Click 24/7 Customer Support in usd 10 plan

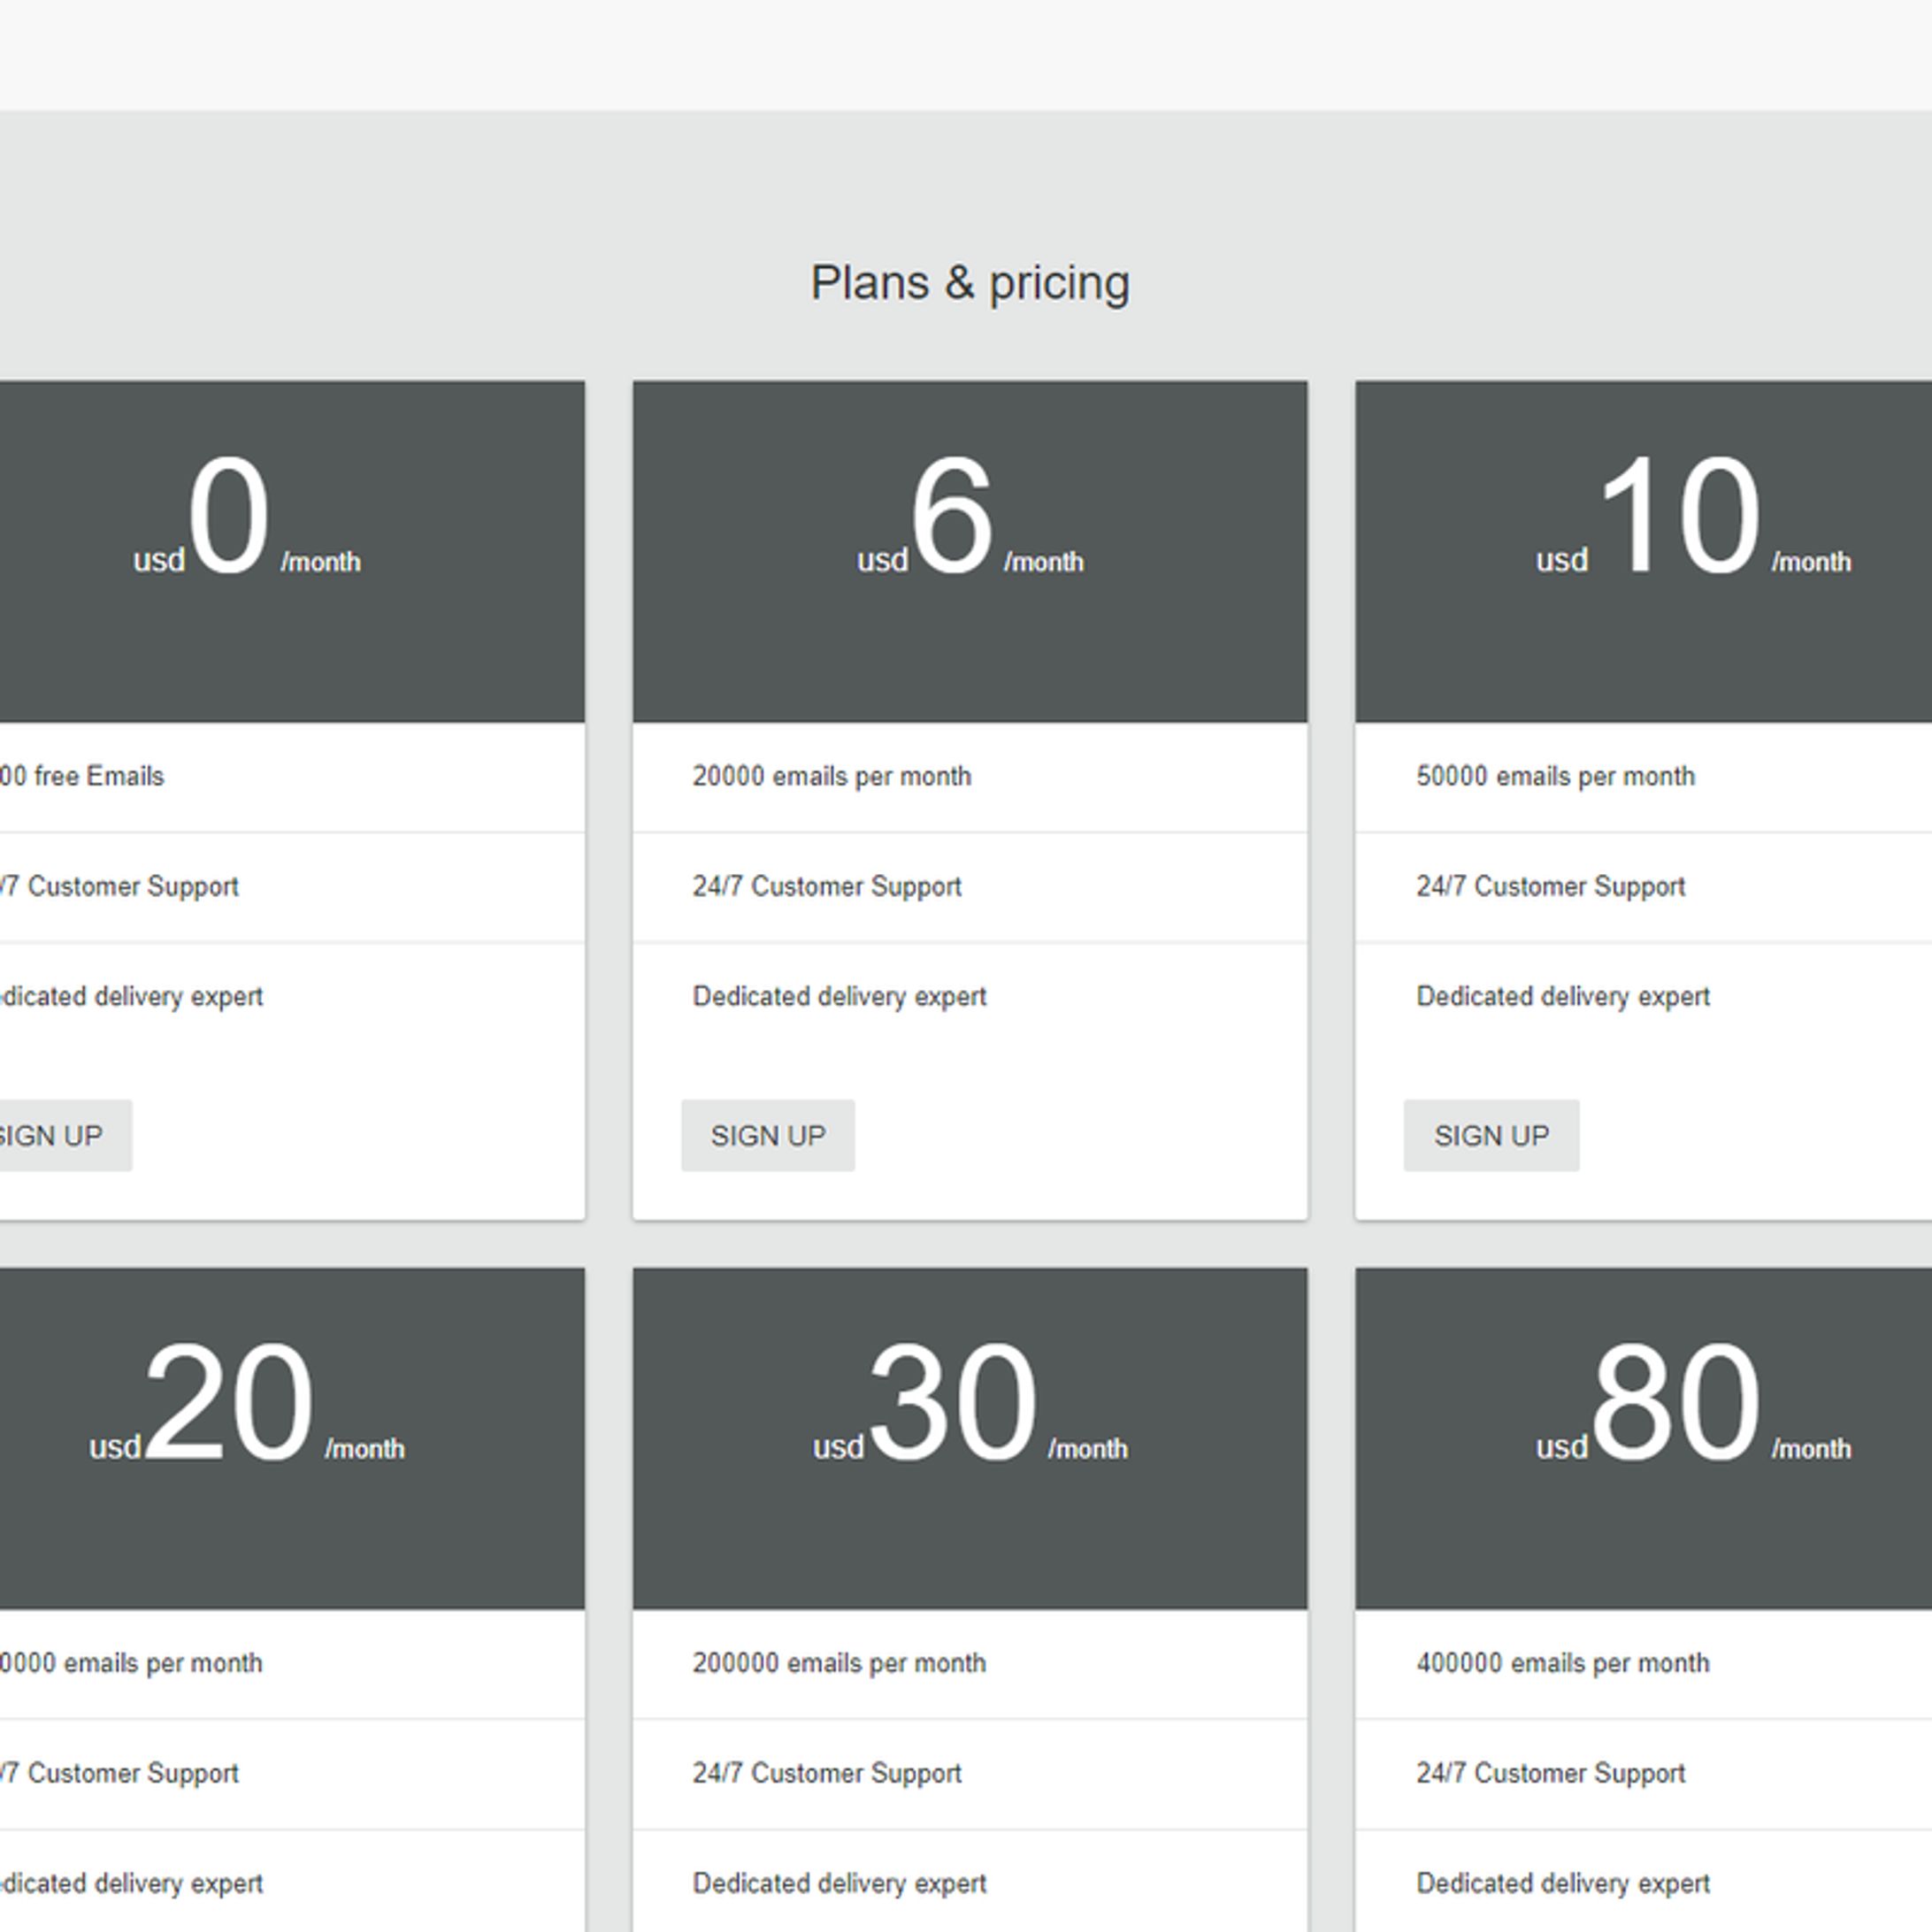[1549, 887]
